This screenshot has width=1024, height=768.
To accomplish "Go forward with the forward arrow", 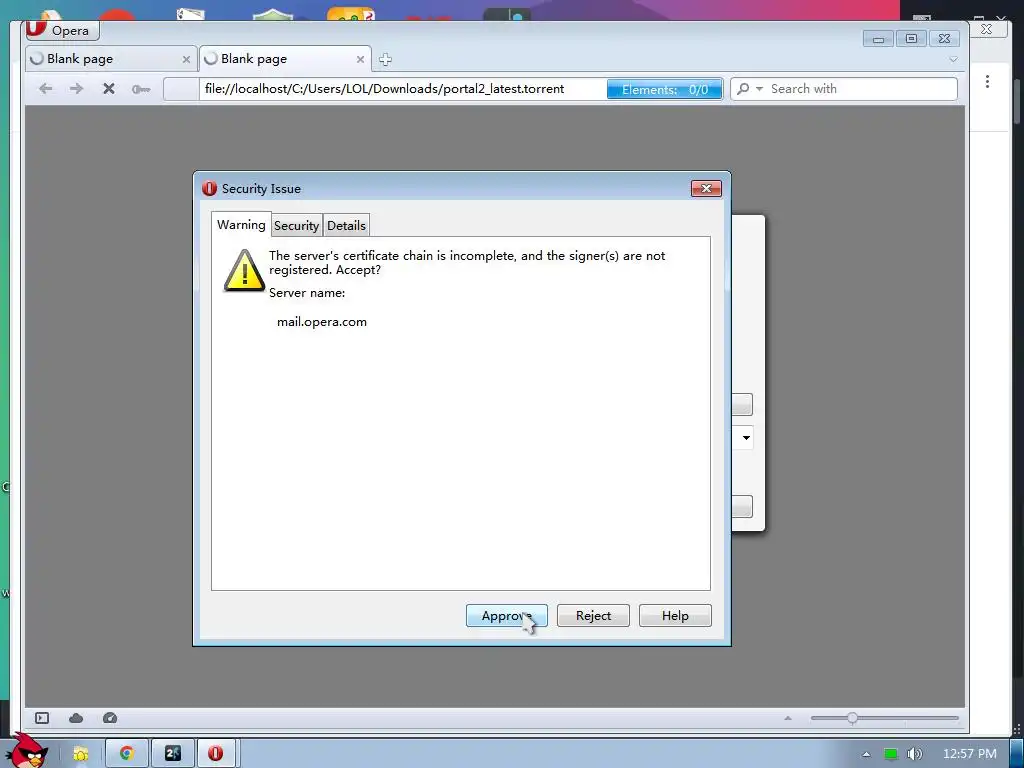I will tap(76, 88).
